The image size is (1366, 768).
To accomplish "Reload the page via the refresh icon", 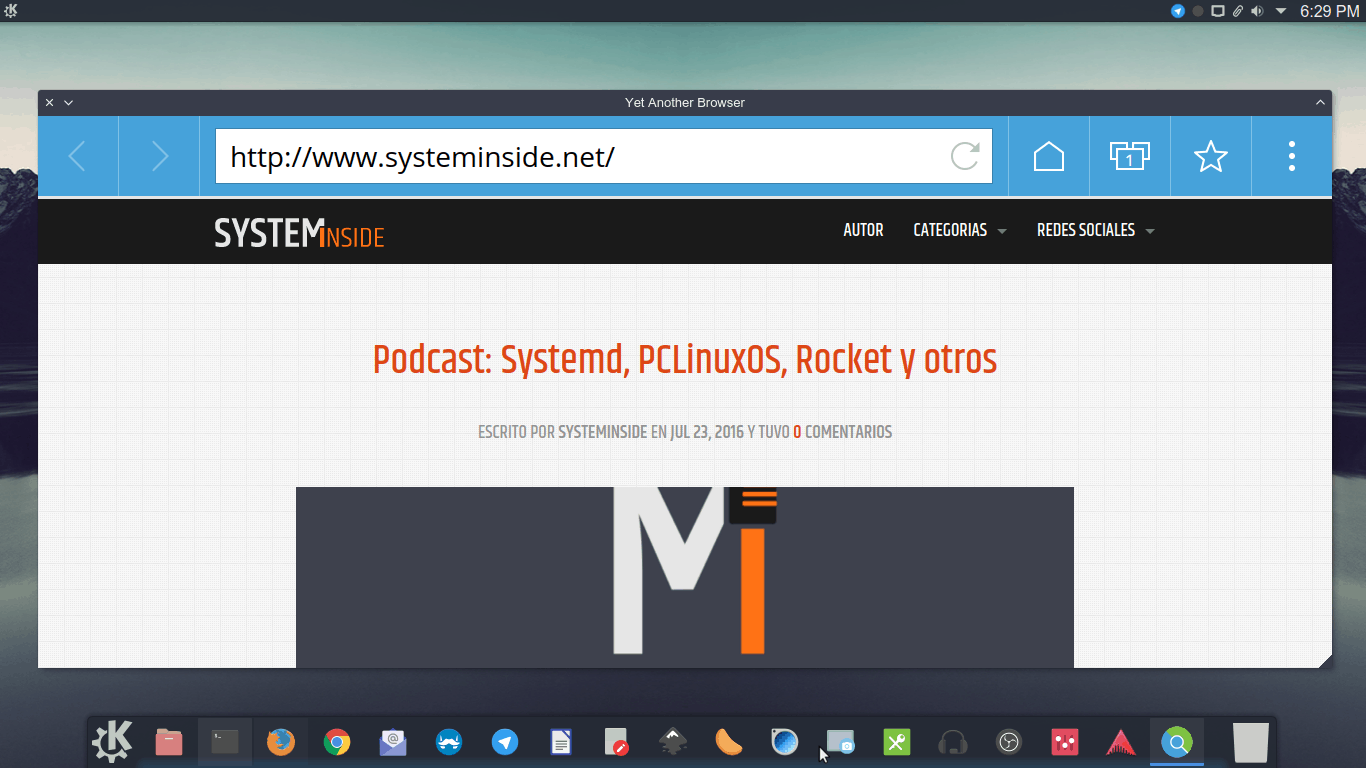I will pos(963,156).
